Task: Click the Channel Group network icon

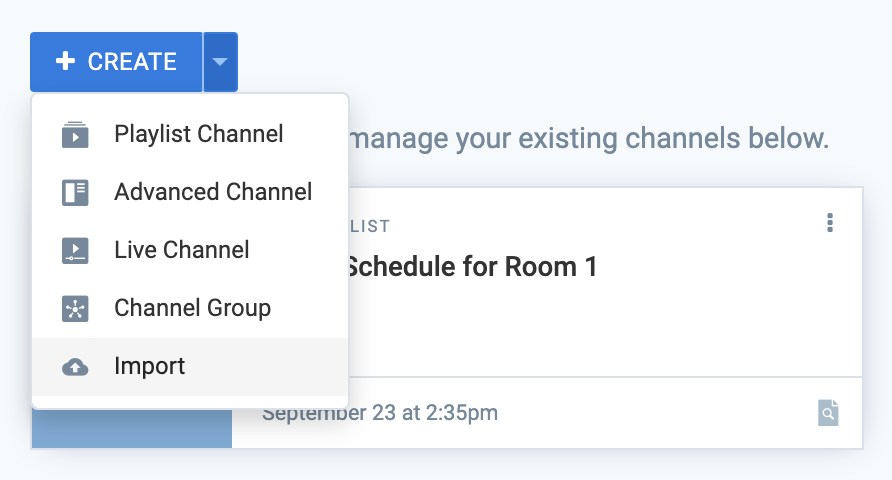Action: coord(75,309)
